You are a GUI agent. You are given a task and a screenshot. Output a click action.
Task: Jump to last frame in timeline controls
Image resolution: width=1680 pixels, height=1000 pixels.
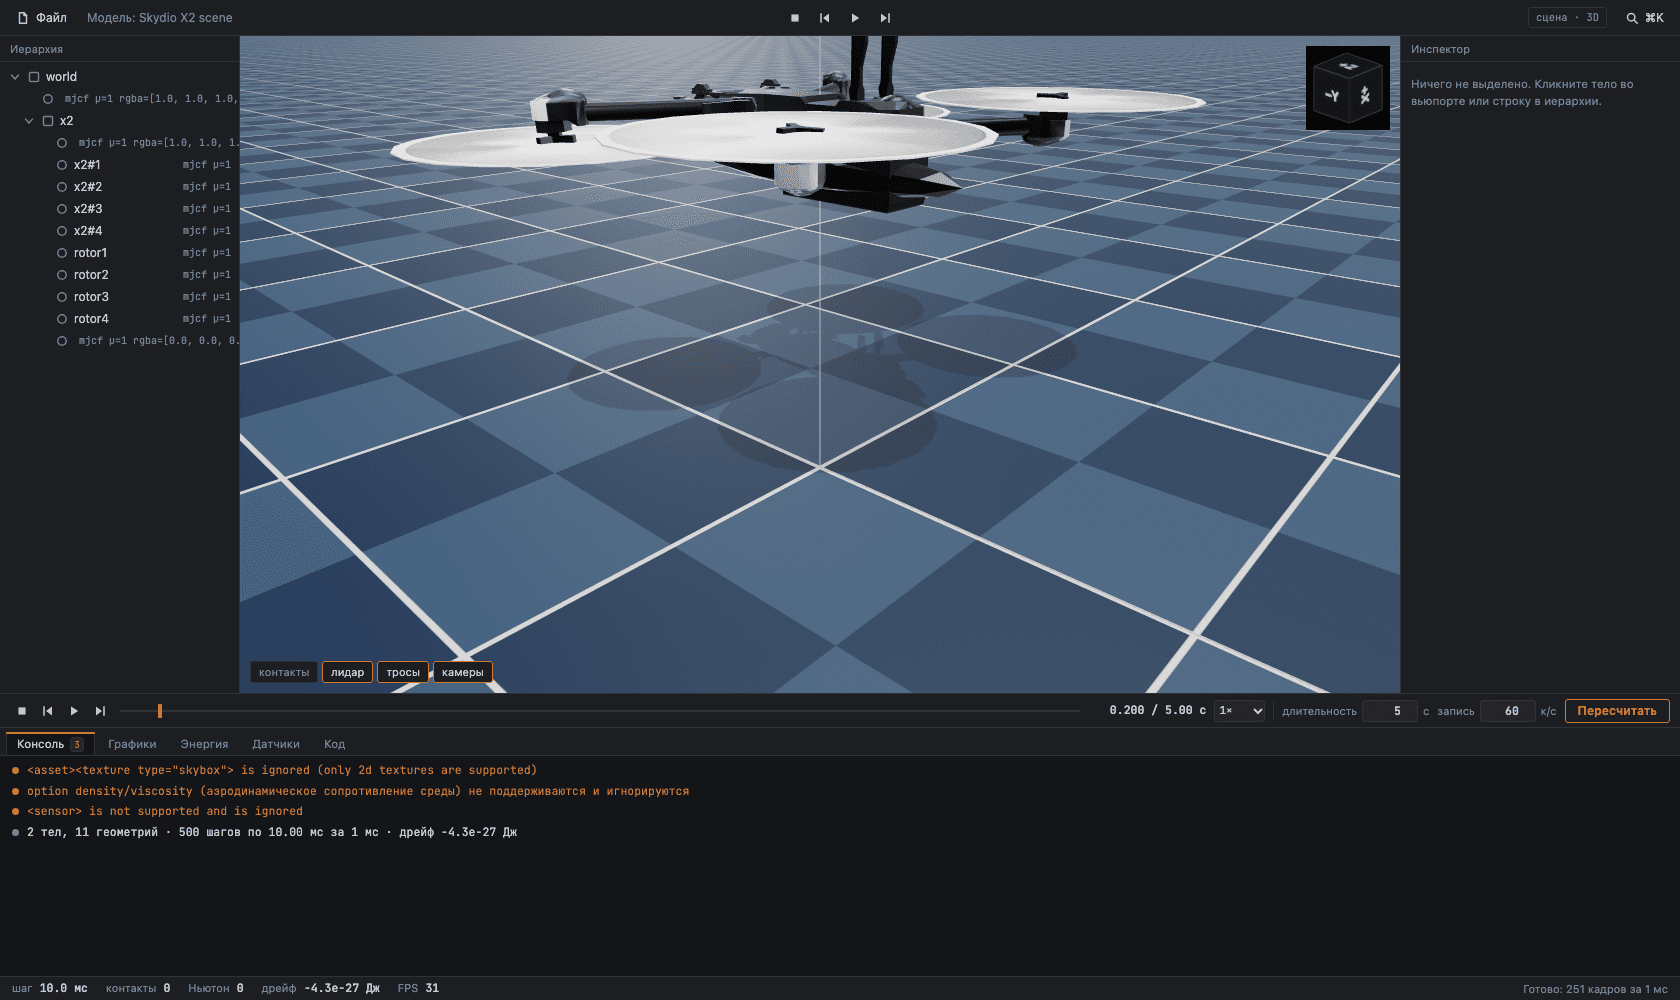(x=100, y=711)
